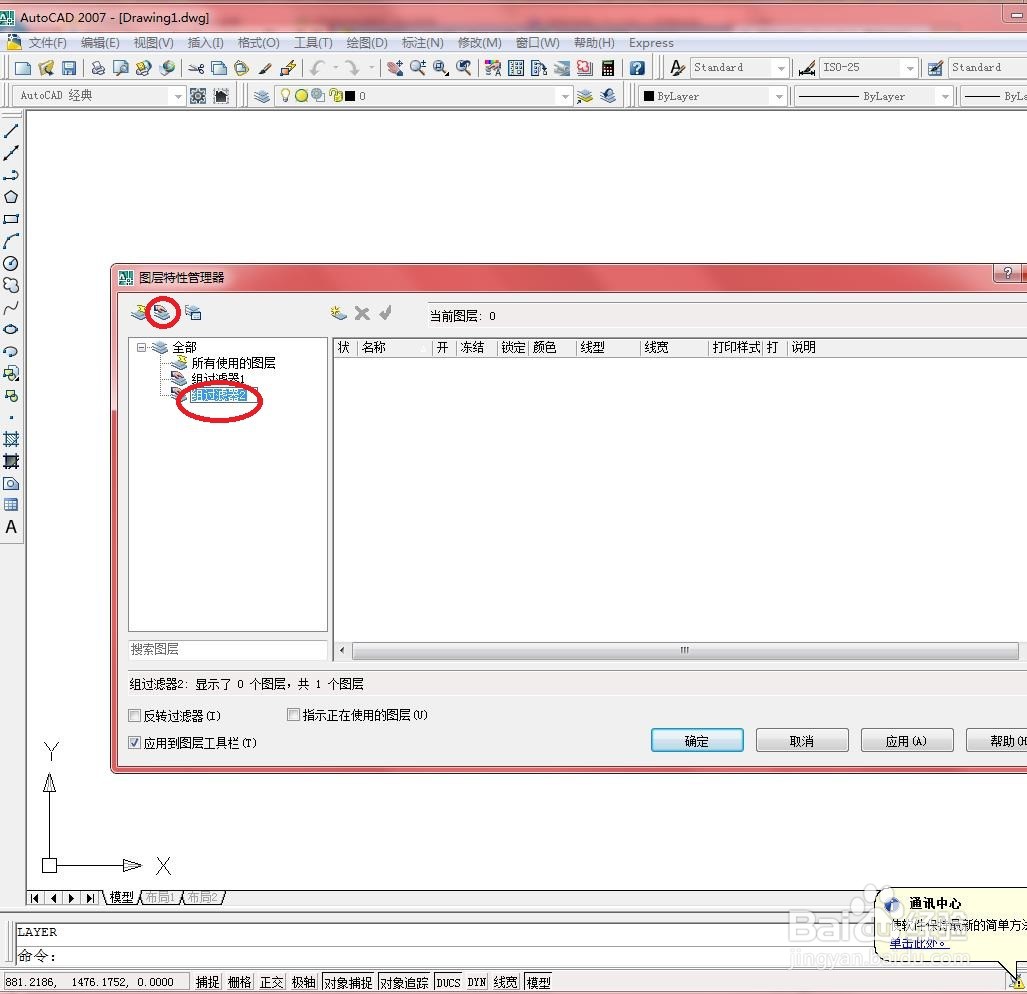Viewport: 1027px width, 994px height.
Task: Create New Group Filter in layer manager
Action: click(x=162, y=313)
